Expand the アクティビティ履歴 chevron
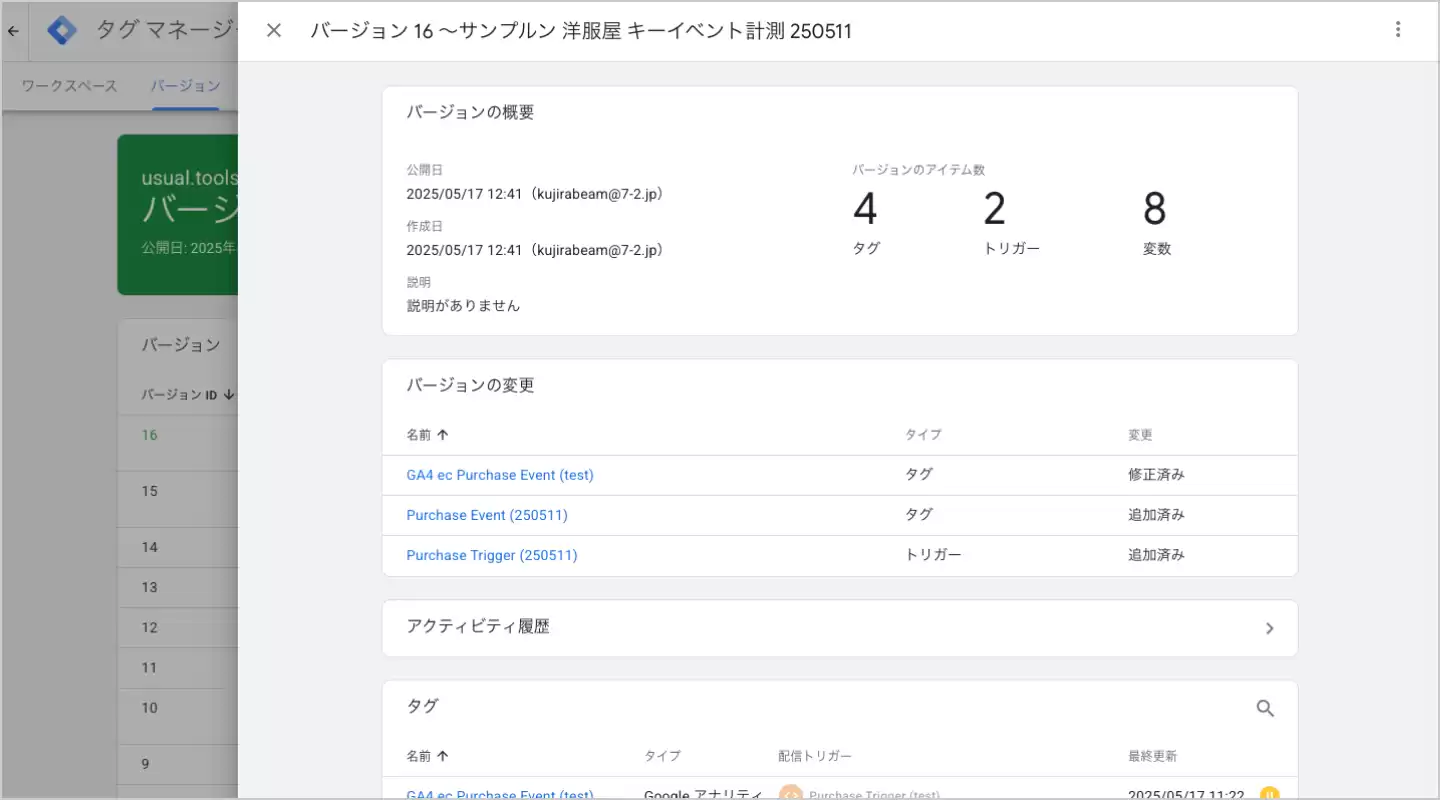Viewport: 1440px width, 800px height. [x=1269, y=628]
